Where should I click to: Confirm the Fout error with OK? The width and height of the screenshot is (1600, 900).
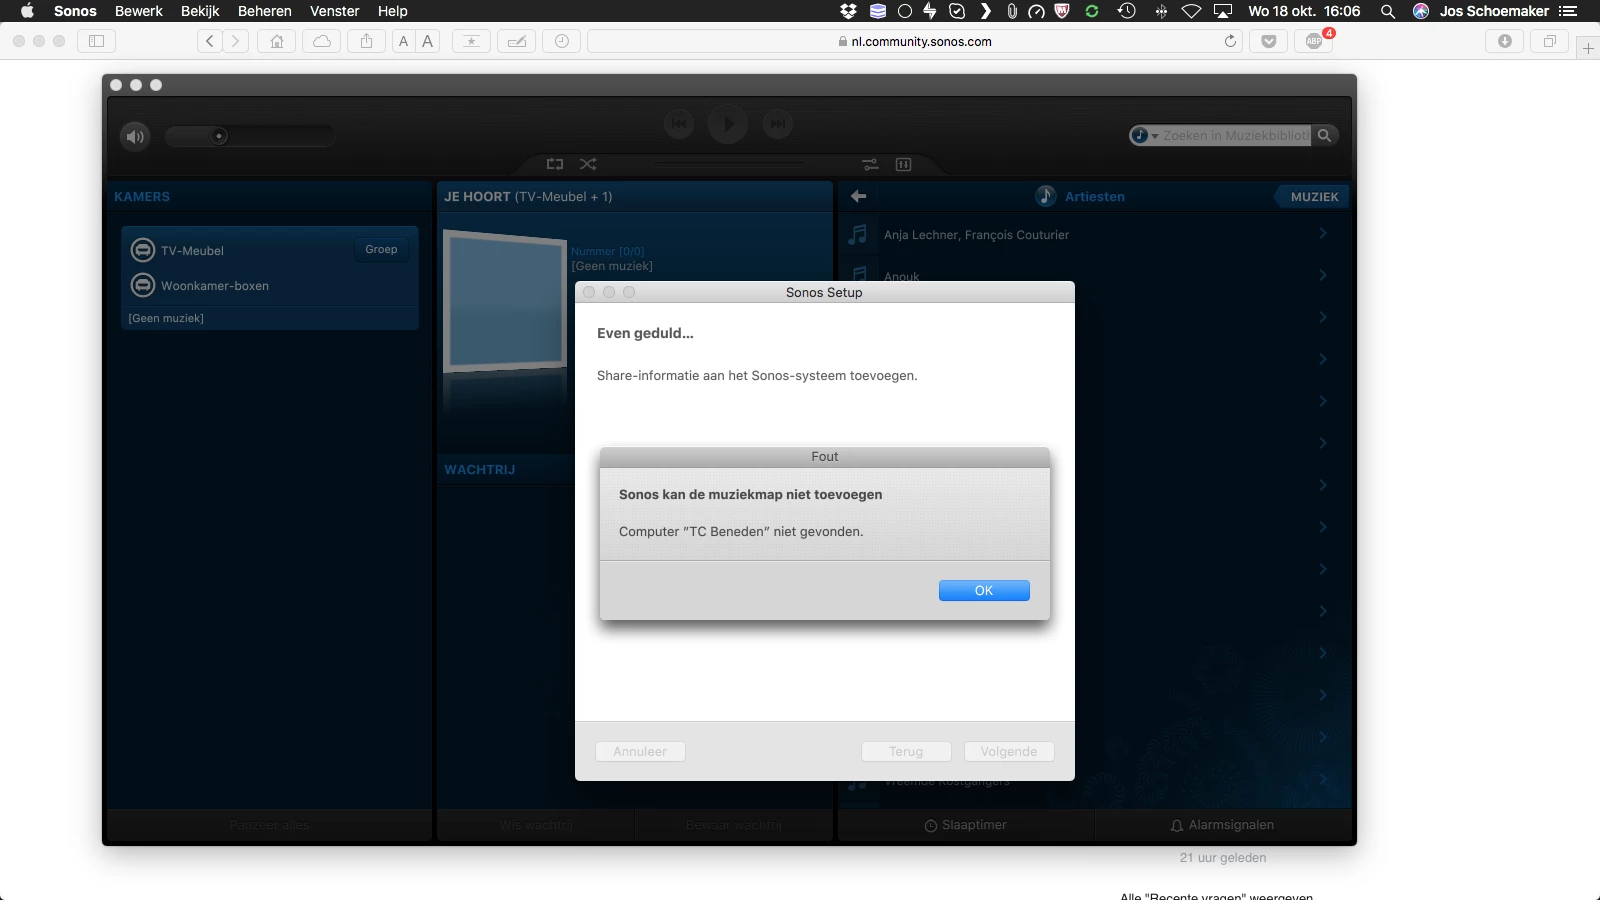pyautogui.click(x=984, y=591)
